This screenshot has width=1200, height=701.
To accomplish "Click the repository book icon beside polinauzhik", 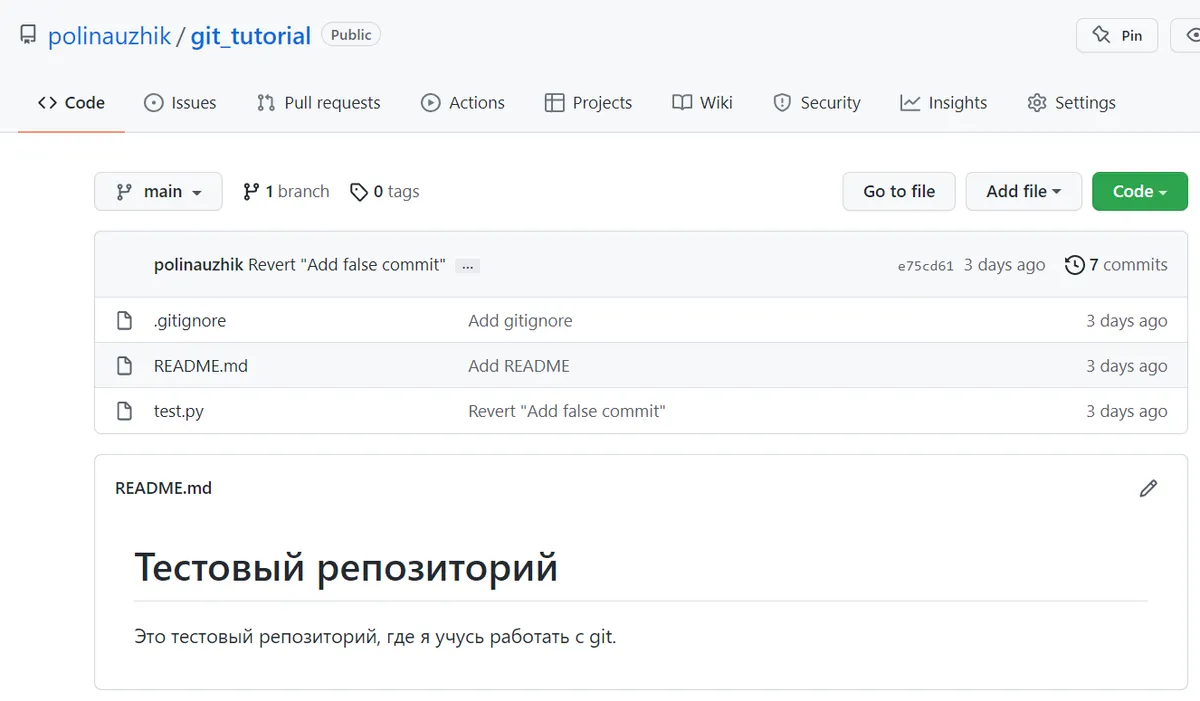I will 28,36.
